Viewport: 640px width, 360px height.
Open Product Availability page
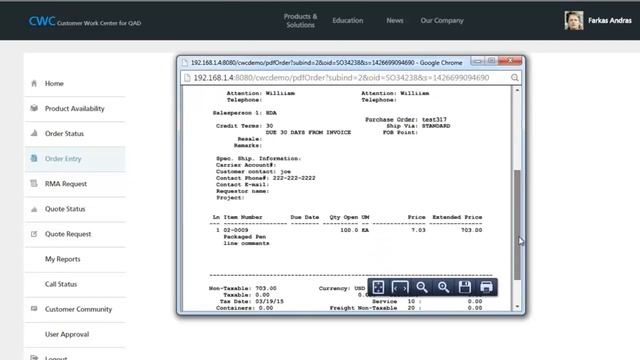pyautogui.click(x=75, y=109)
